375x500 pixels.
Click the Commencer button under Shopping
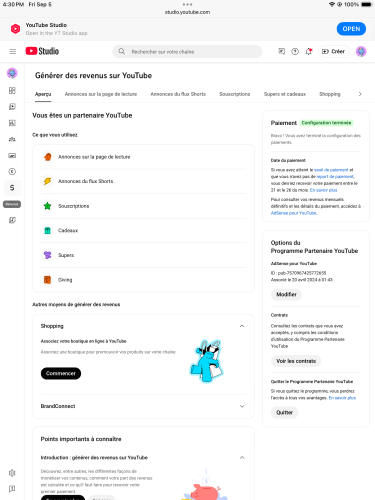point(61,373)
